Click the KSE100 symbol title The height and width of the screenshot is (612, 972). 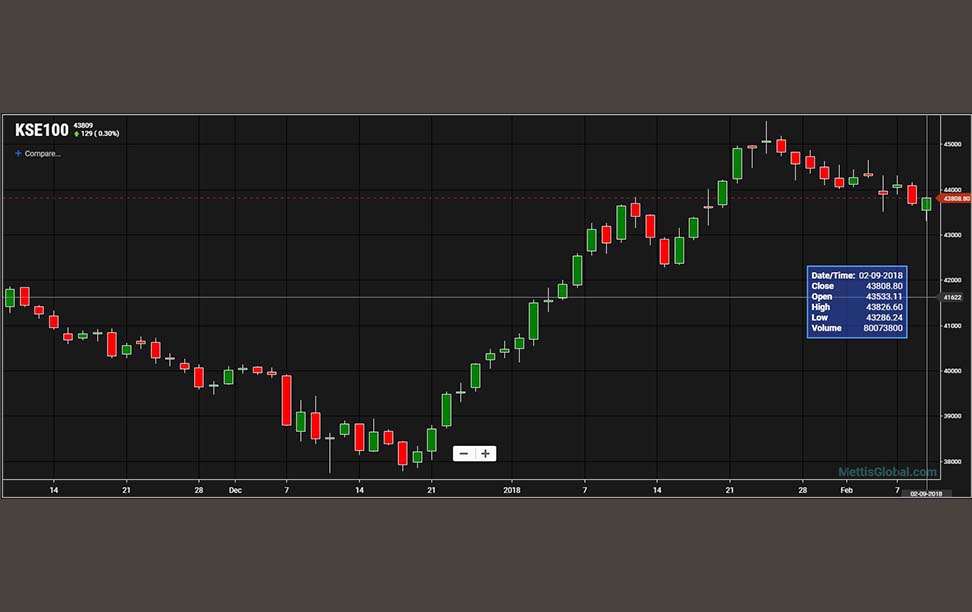tap(42, 130)
